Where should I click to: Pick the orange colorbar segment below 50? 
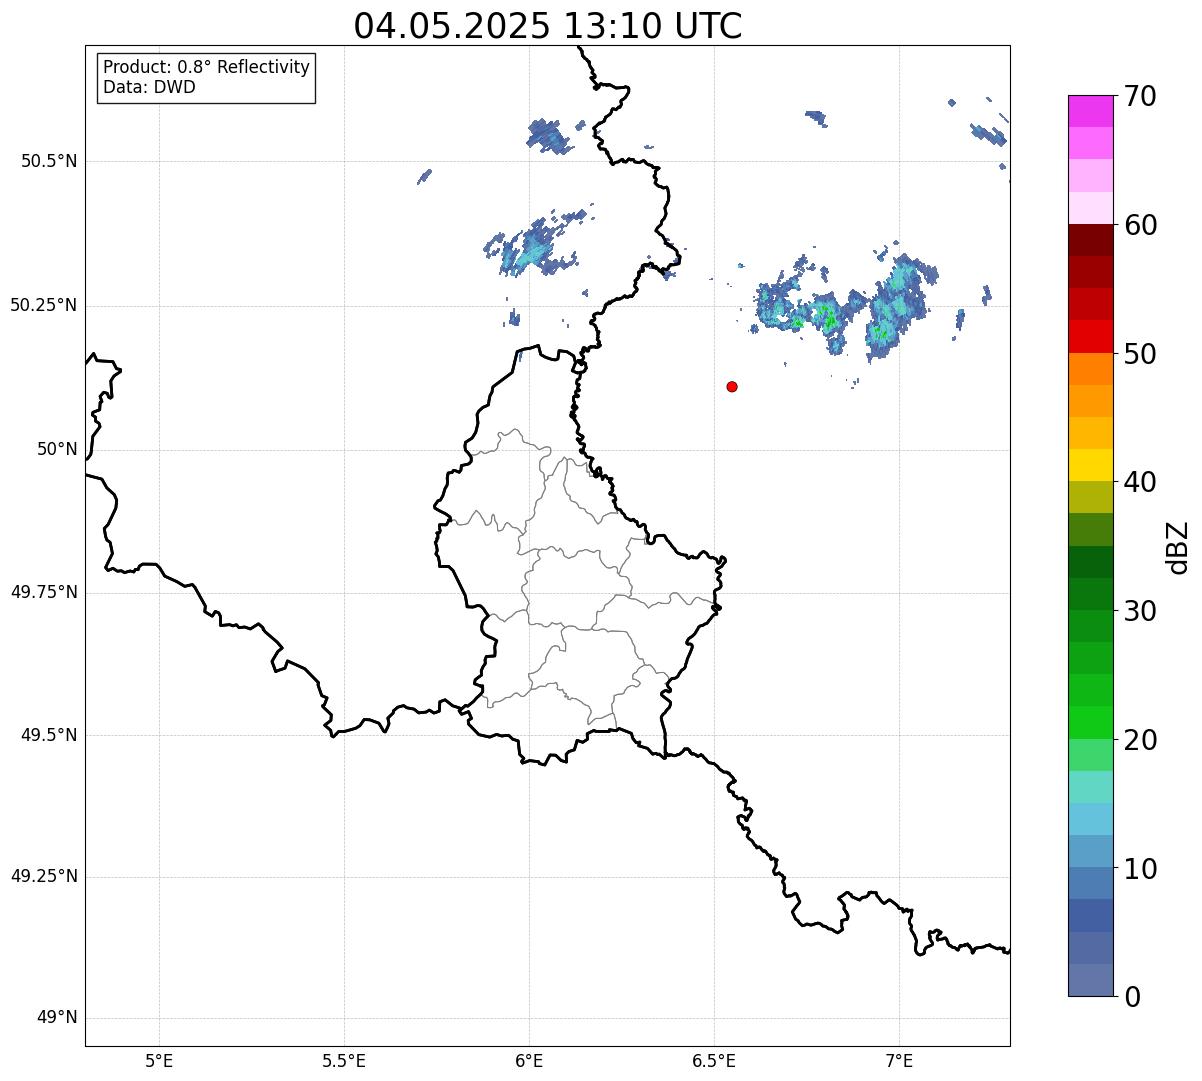click(x=1091, y=369)
